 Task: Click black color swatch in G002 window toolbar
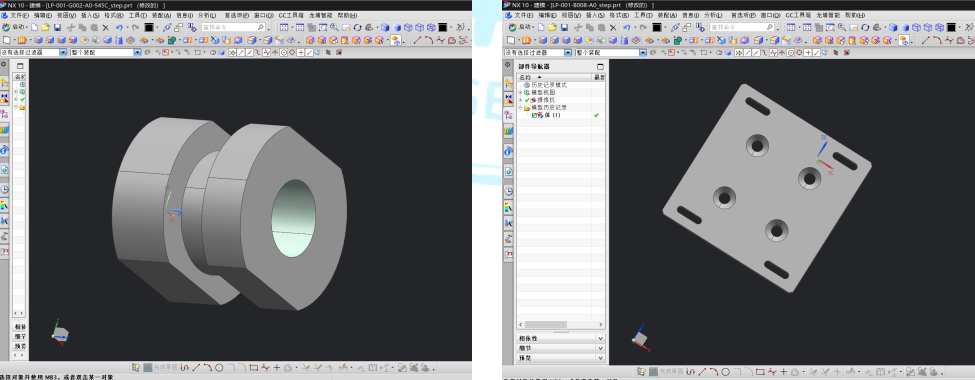click(149, 27)
